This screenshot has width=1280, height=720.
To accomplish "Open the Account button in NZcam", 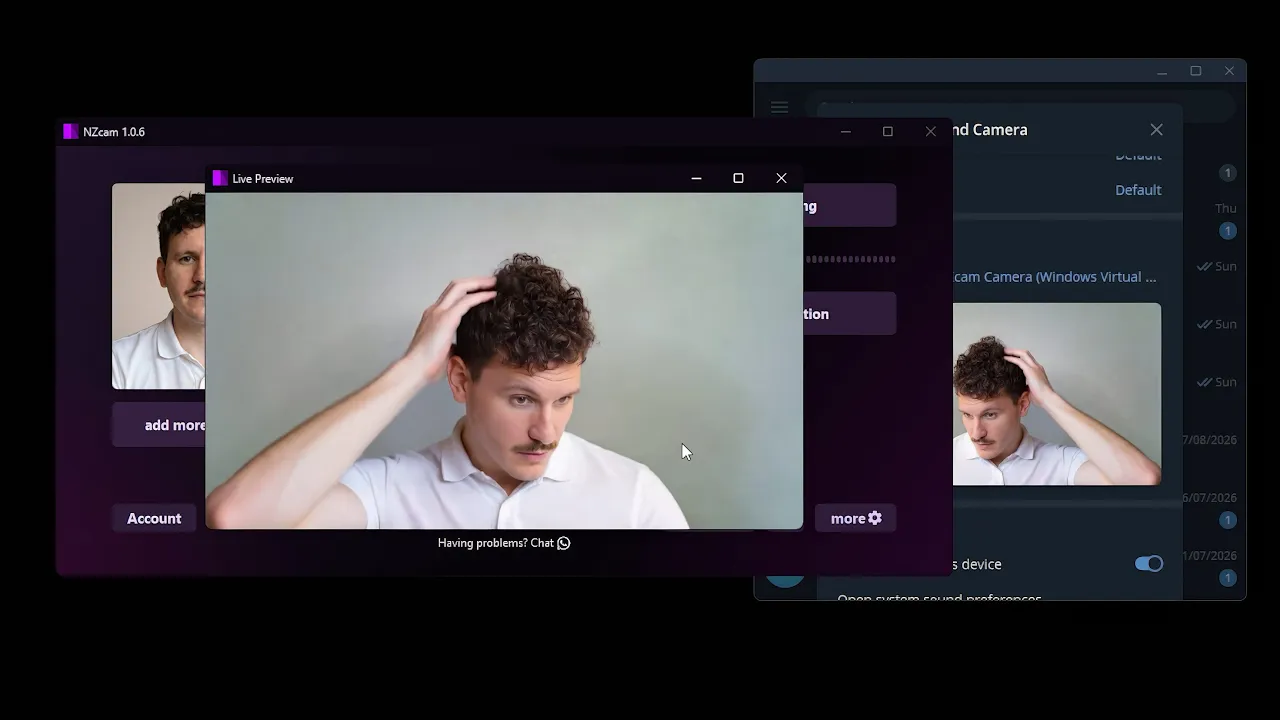I will (x=154, y=518).
